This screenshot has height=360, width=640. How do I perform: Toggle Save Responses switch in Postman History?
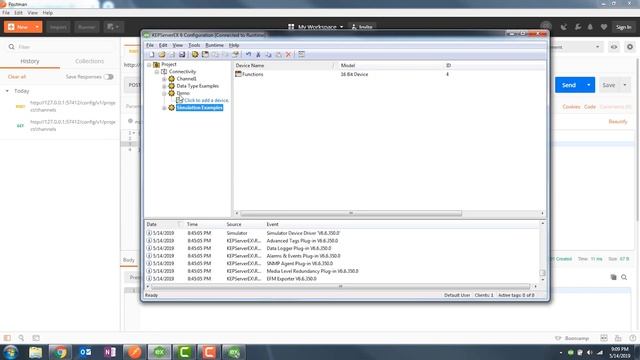point(109,77)
